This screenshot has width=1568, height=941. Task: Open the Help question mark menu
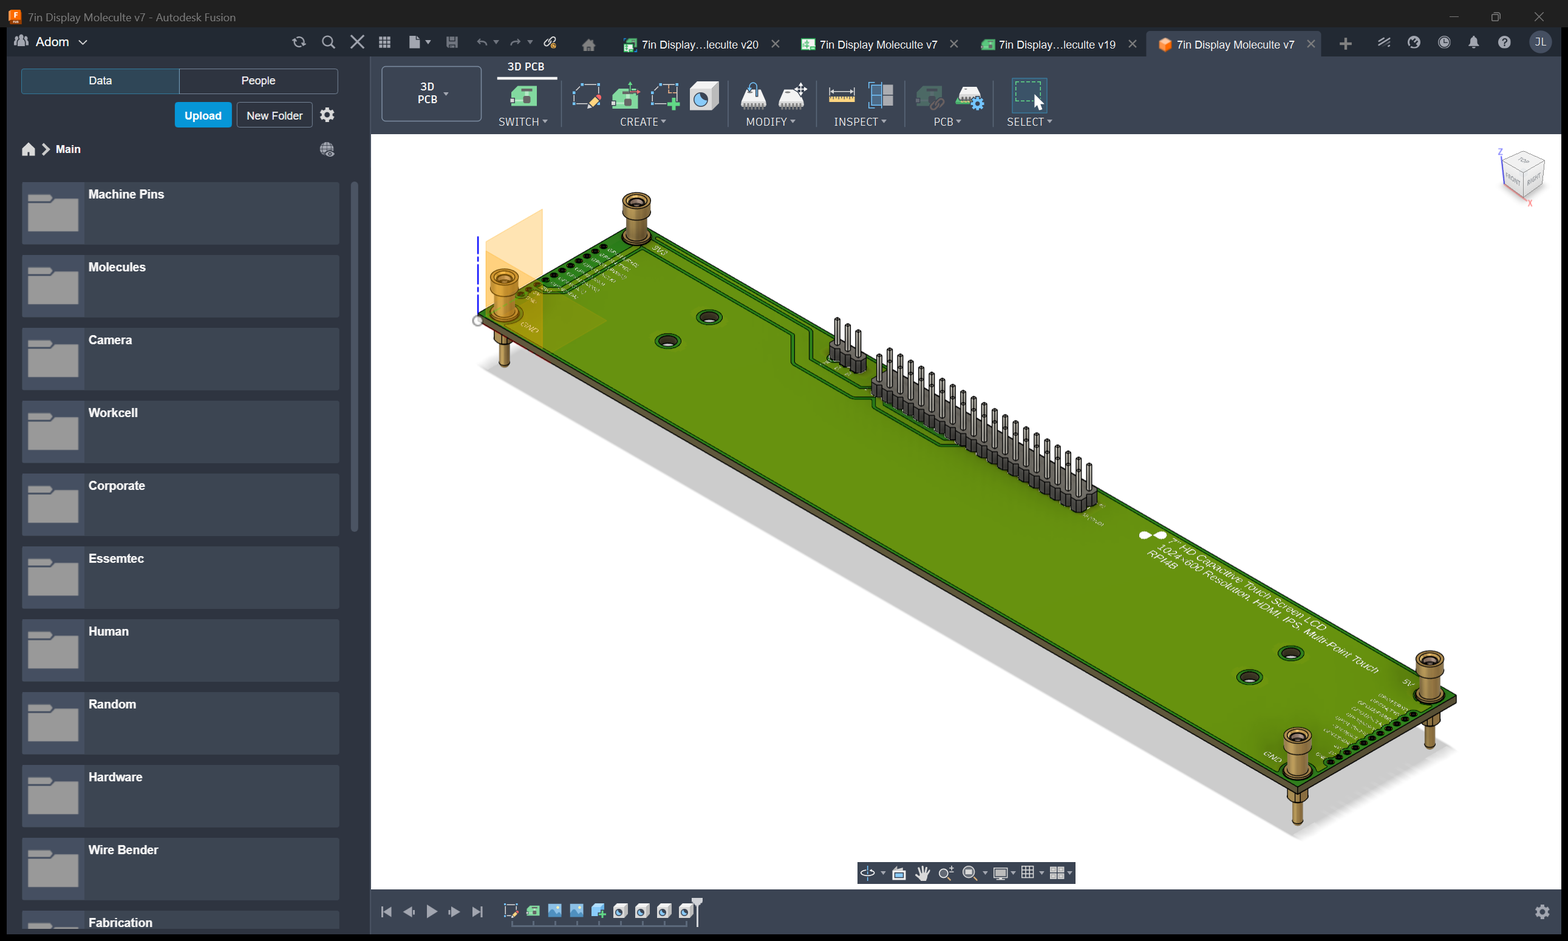[1504, 42]
